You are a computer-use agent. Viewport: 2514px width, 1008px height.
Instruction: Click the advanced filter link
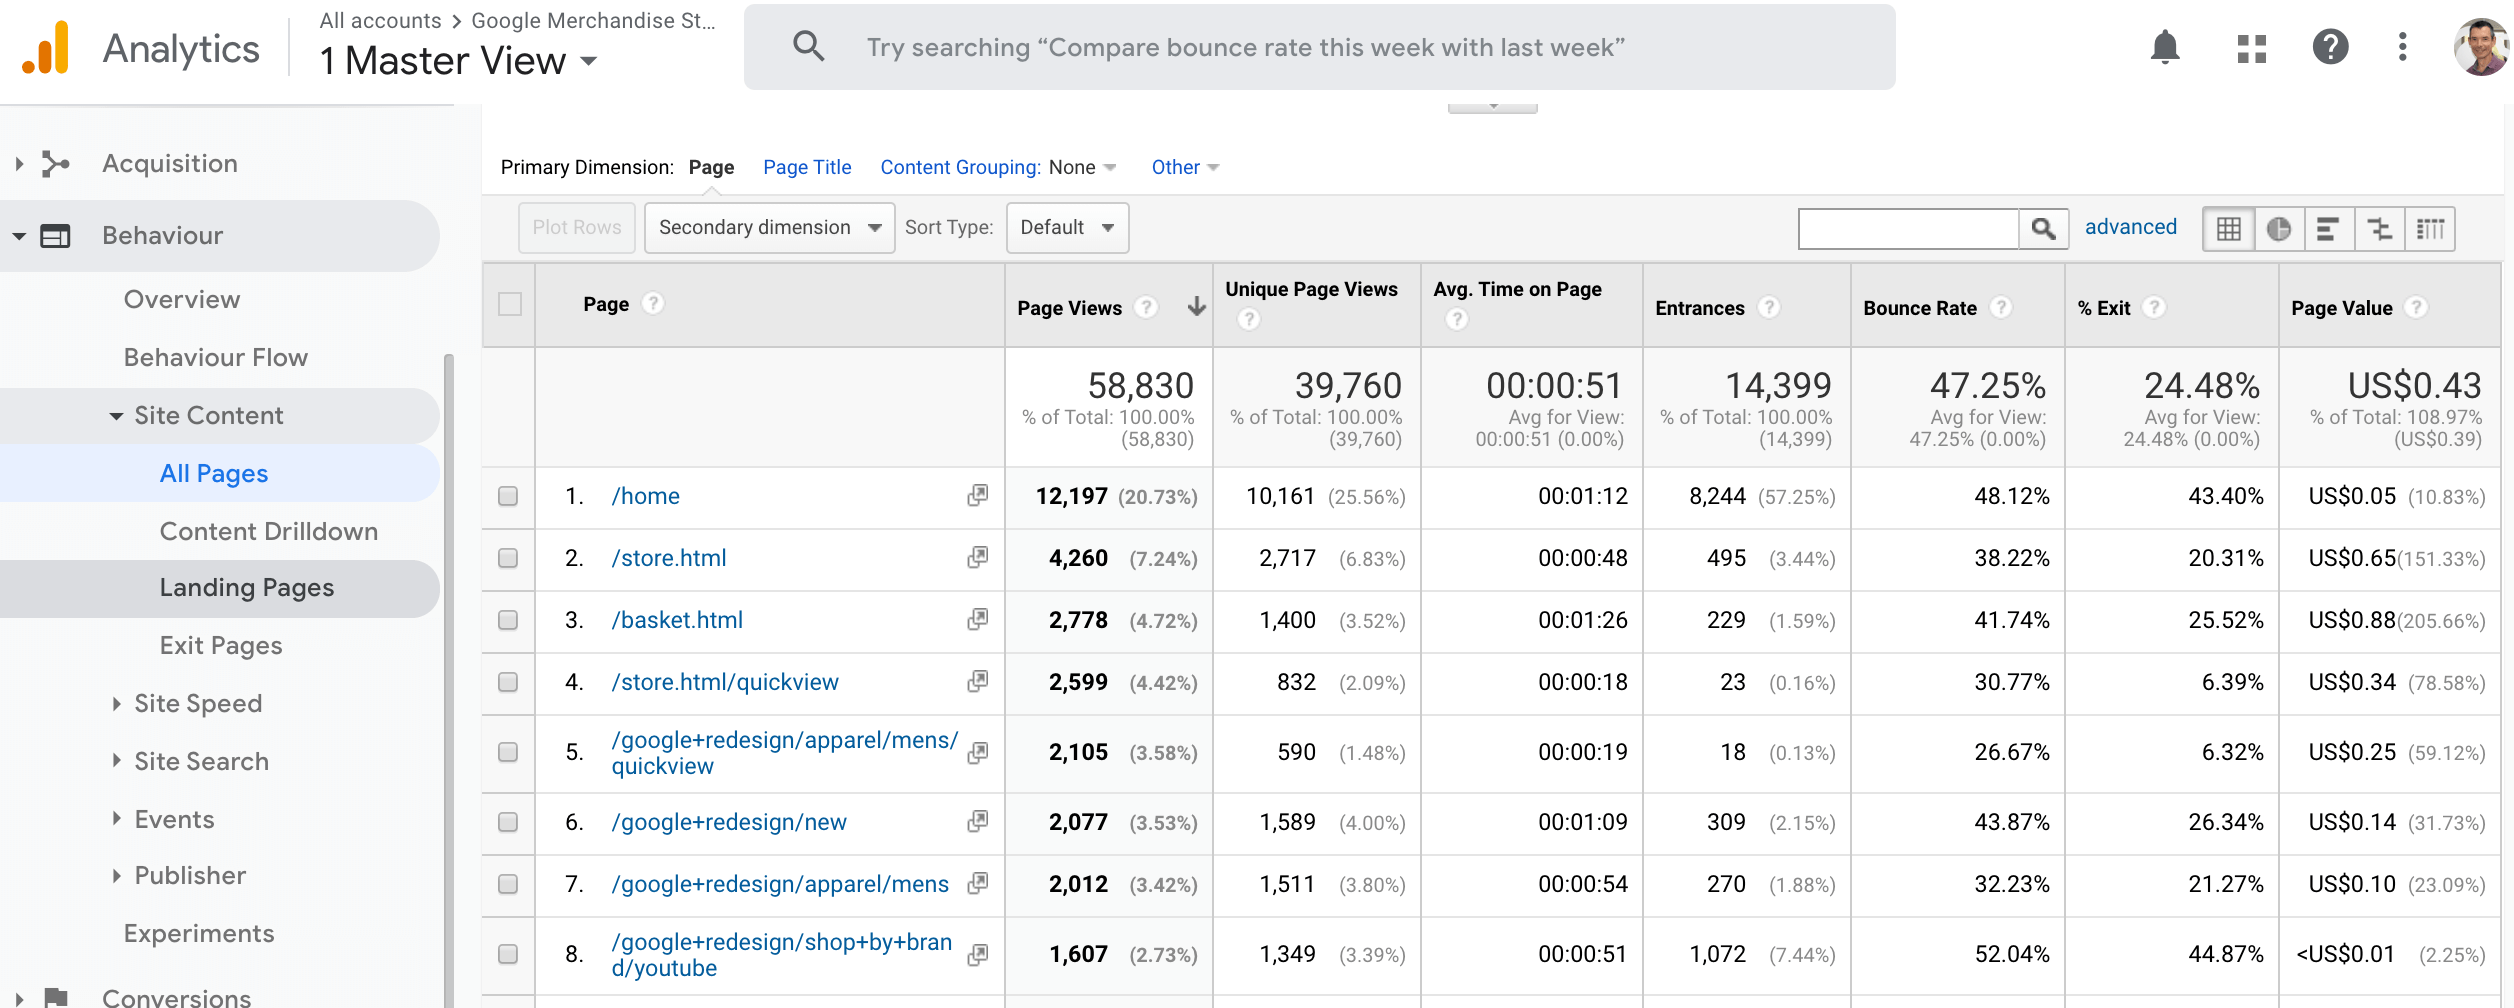pyautogui.click(x=2130, y=227)
